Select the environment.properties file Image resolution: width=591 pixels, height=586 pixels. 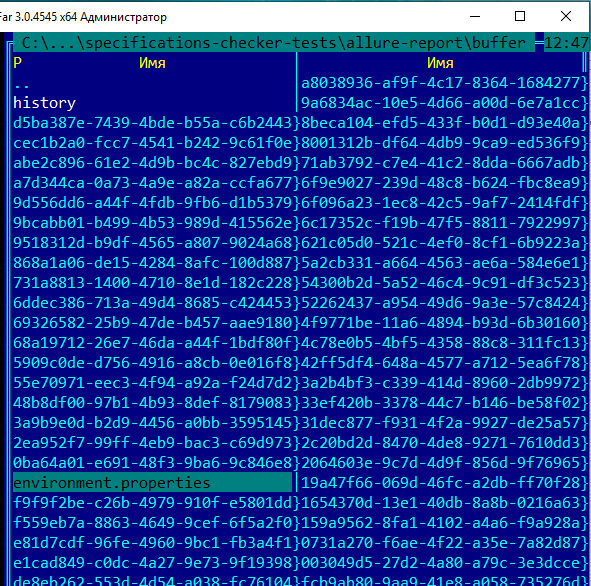[152, 483]
